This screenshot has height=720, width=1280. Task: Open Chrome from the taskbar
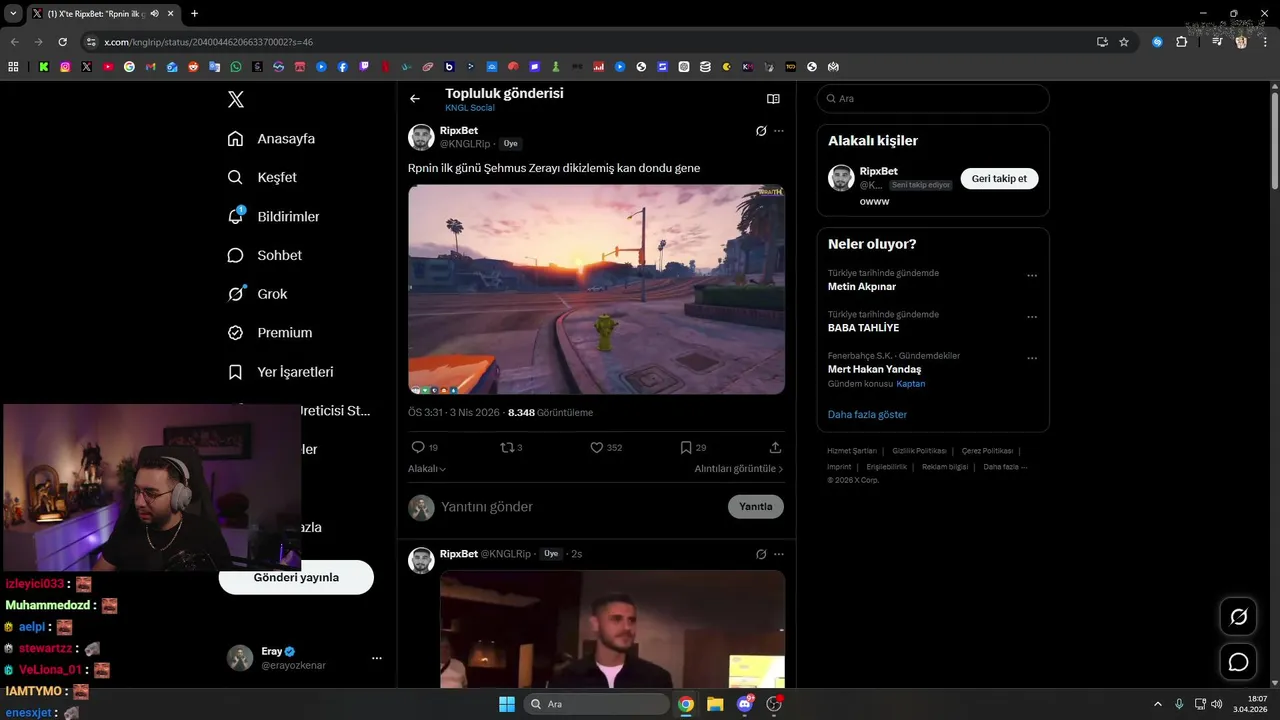[x=686, y=704]
